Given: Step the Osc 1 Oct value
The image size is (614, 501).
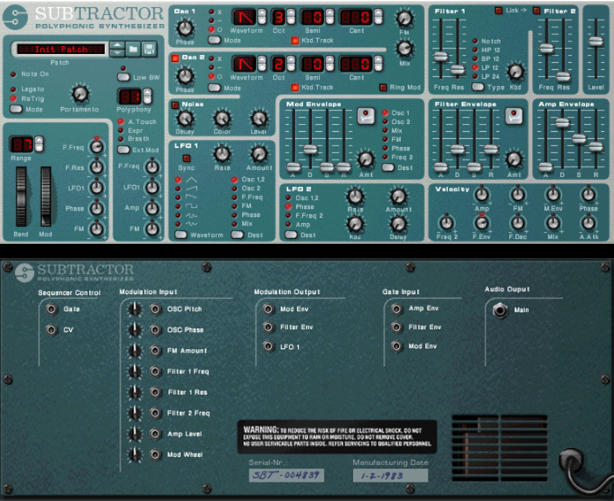Looking at the screenshot, I should point(291,17).
